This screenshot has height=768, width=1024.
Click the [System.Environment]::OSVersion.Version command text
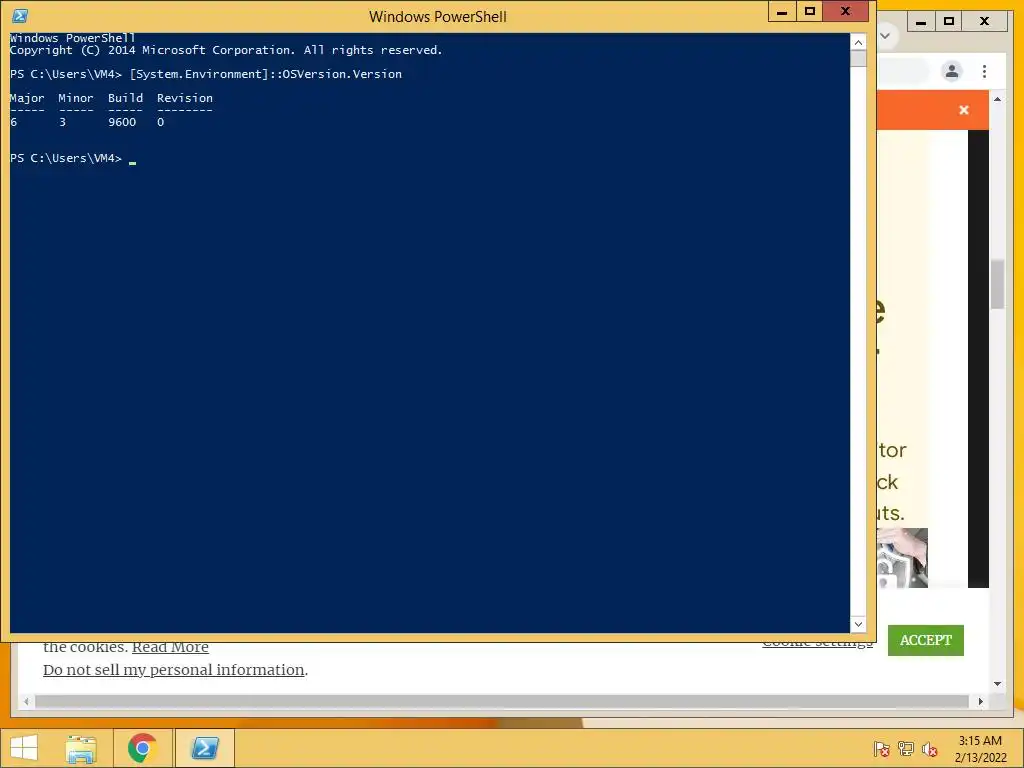[266, 74]
